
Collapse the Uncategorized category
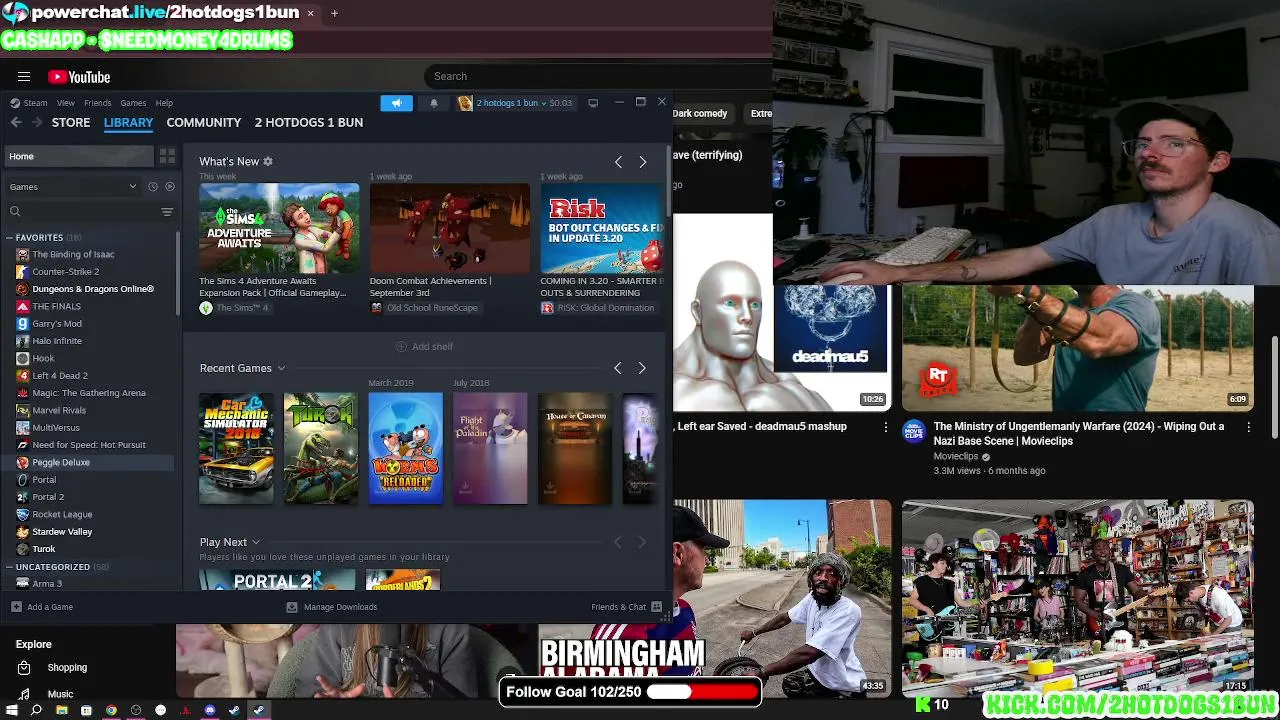point(9,567)
